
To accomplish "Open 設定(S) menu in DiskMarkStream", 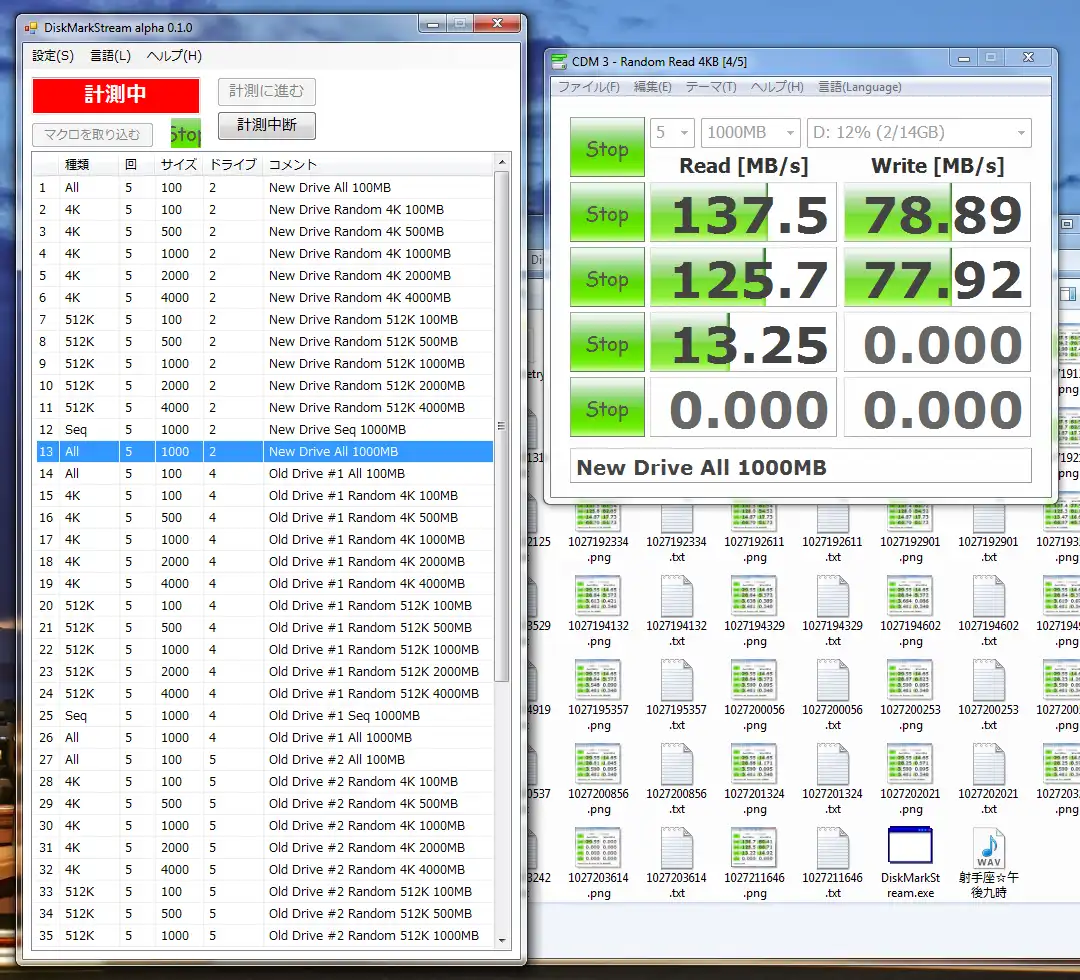I will coord(53,56).
